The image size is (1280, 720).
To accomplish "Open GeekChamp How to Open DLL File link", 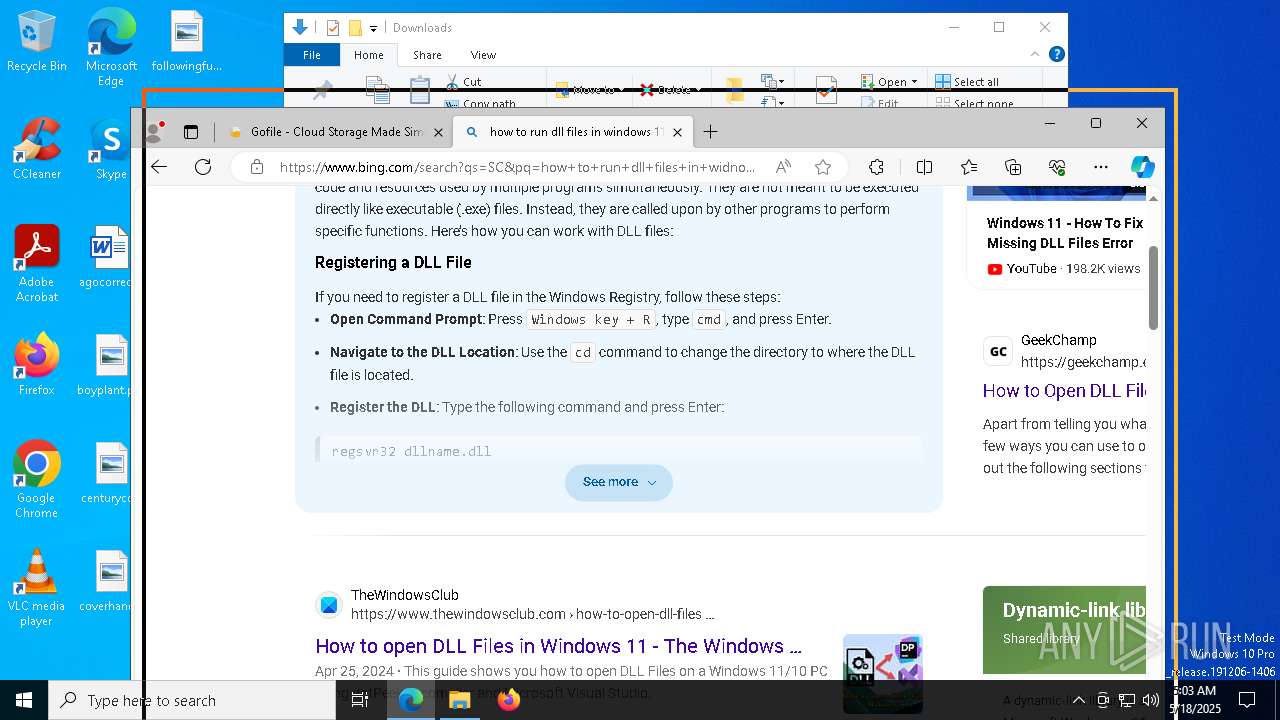I will pos(1064,391).
